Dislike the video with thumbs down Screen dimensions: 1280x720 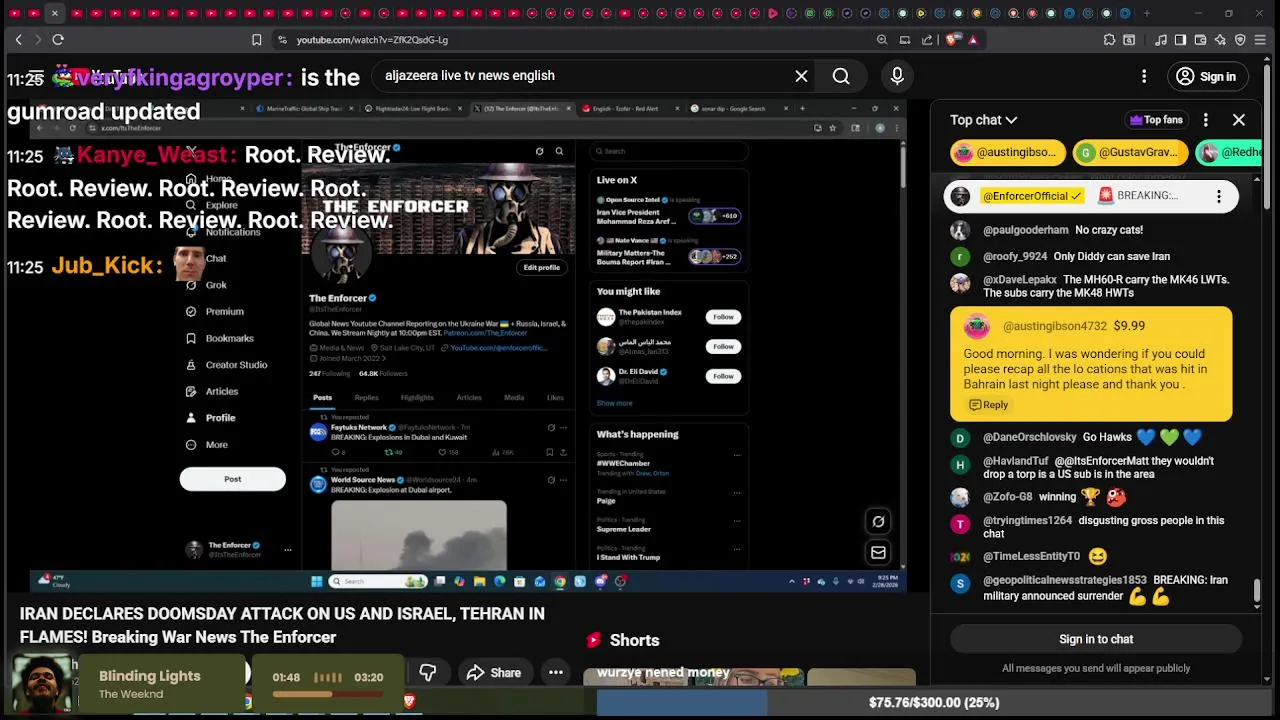click(428, 673)
